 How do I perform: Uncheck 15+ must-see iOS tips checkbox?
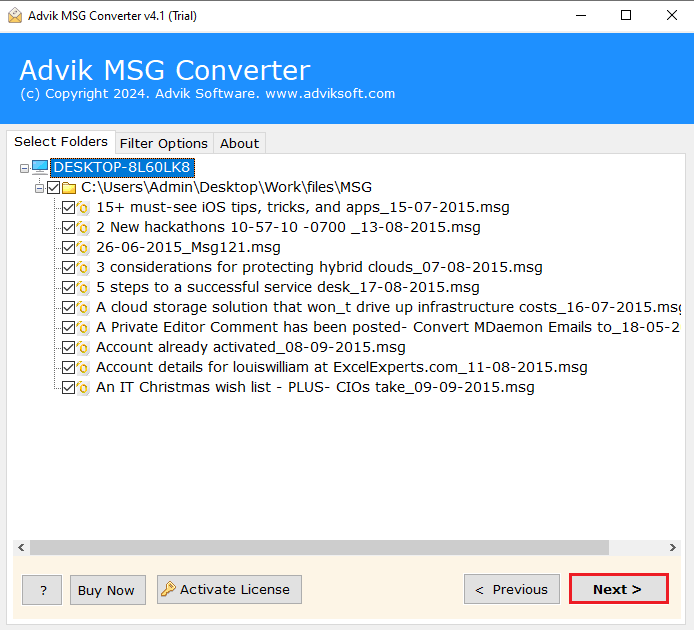point(68,208)
